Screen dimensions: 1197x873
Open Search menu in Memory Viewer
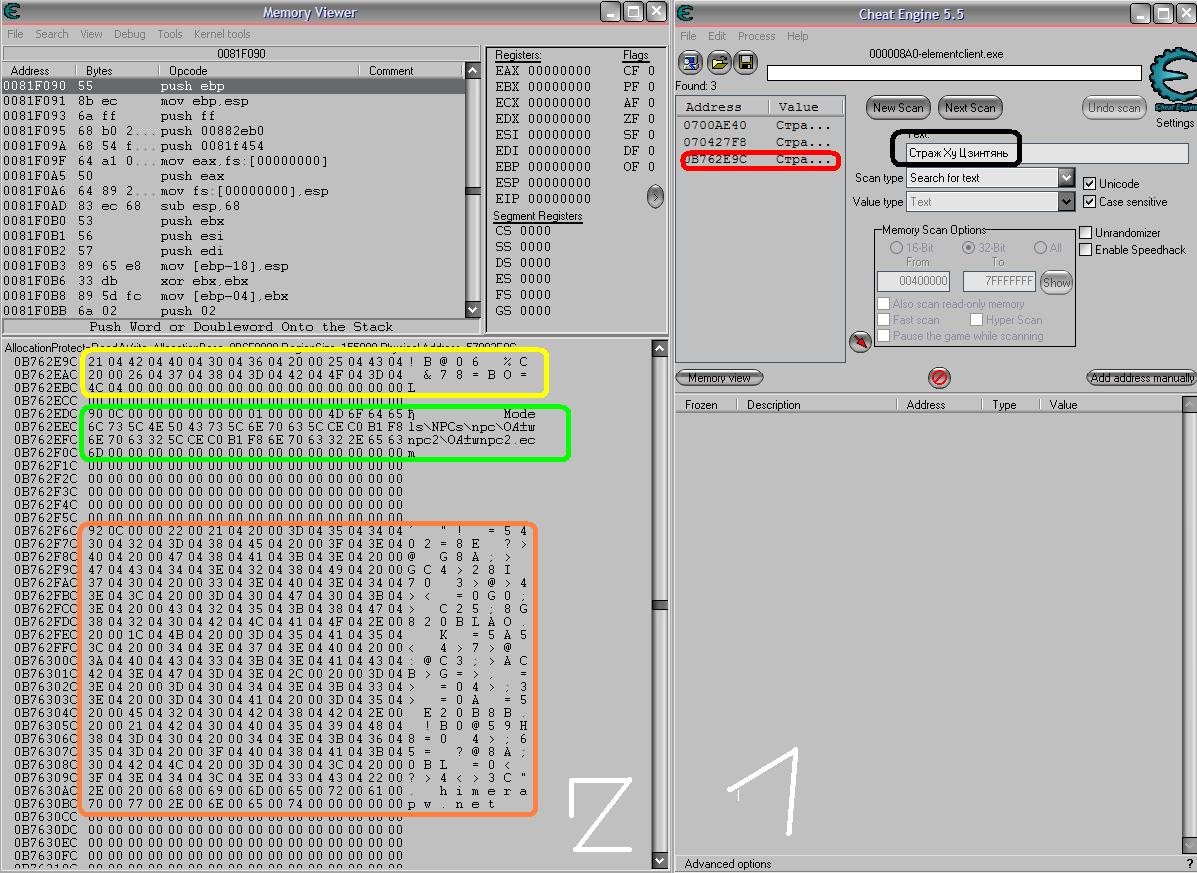click(x=51, y=34)
